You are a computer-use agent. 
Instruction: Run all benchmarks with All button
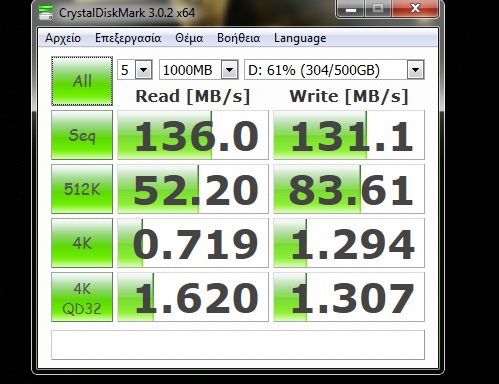(x=82, y=81)
